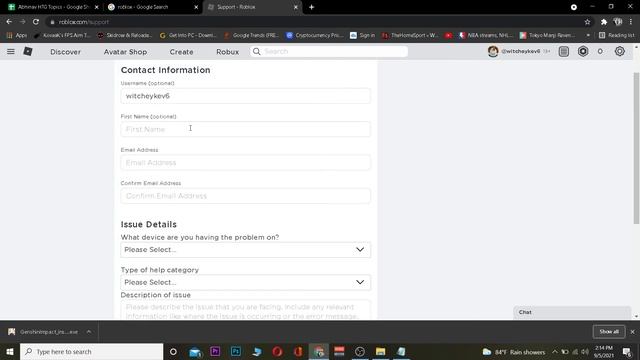Close the roblox - Google Search tab
Image resolution: width=640 pixels, height=360 pixels.
pos(196,7)
